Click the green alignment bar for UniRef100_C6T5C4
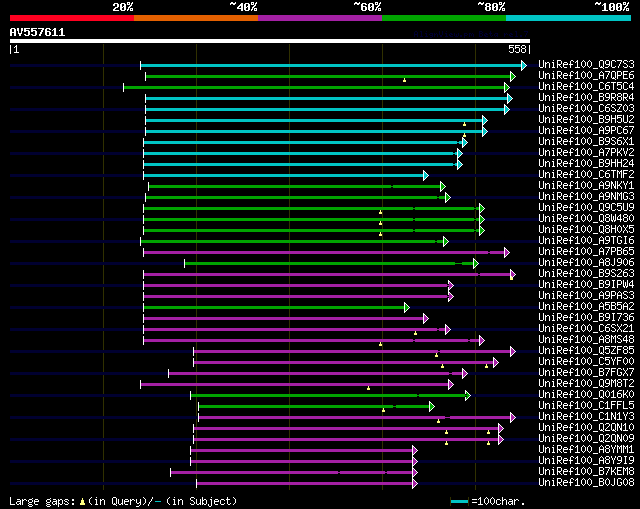Viewport: 640px width, 509px height. tap(314, 87)
